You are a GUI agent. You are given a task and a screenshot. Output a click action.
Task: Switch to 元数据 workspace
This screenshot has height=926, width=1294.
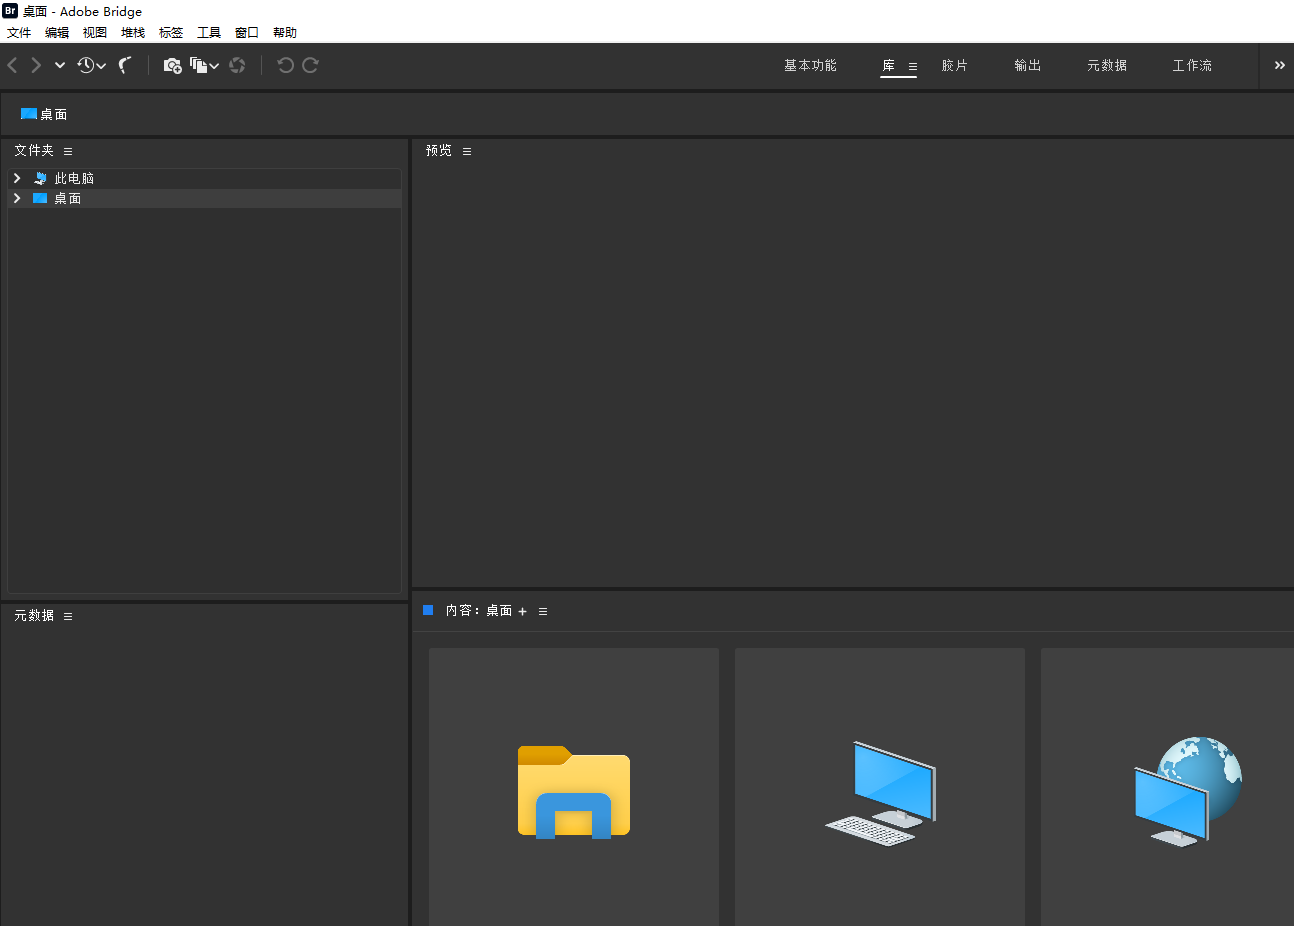point(1107,65)
